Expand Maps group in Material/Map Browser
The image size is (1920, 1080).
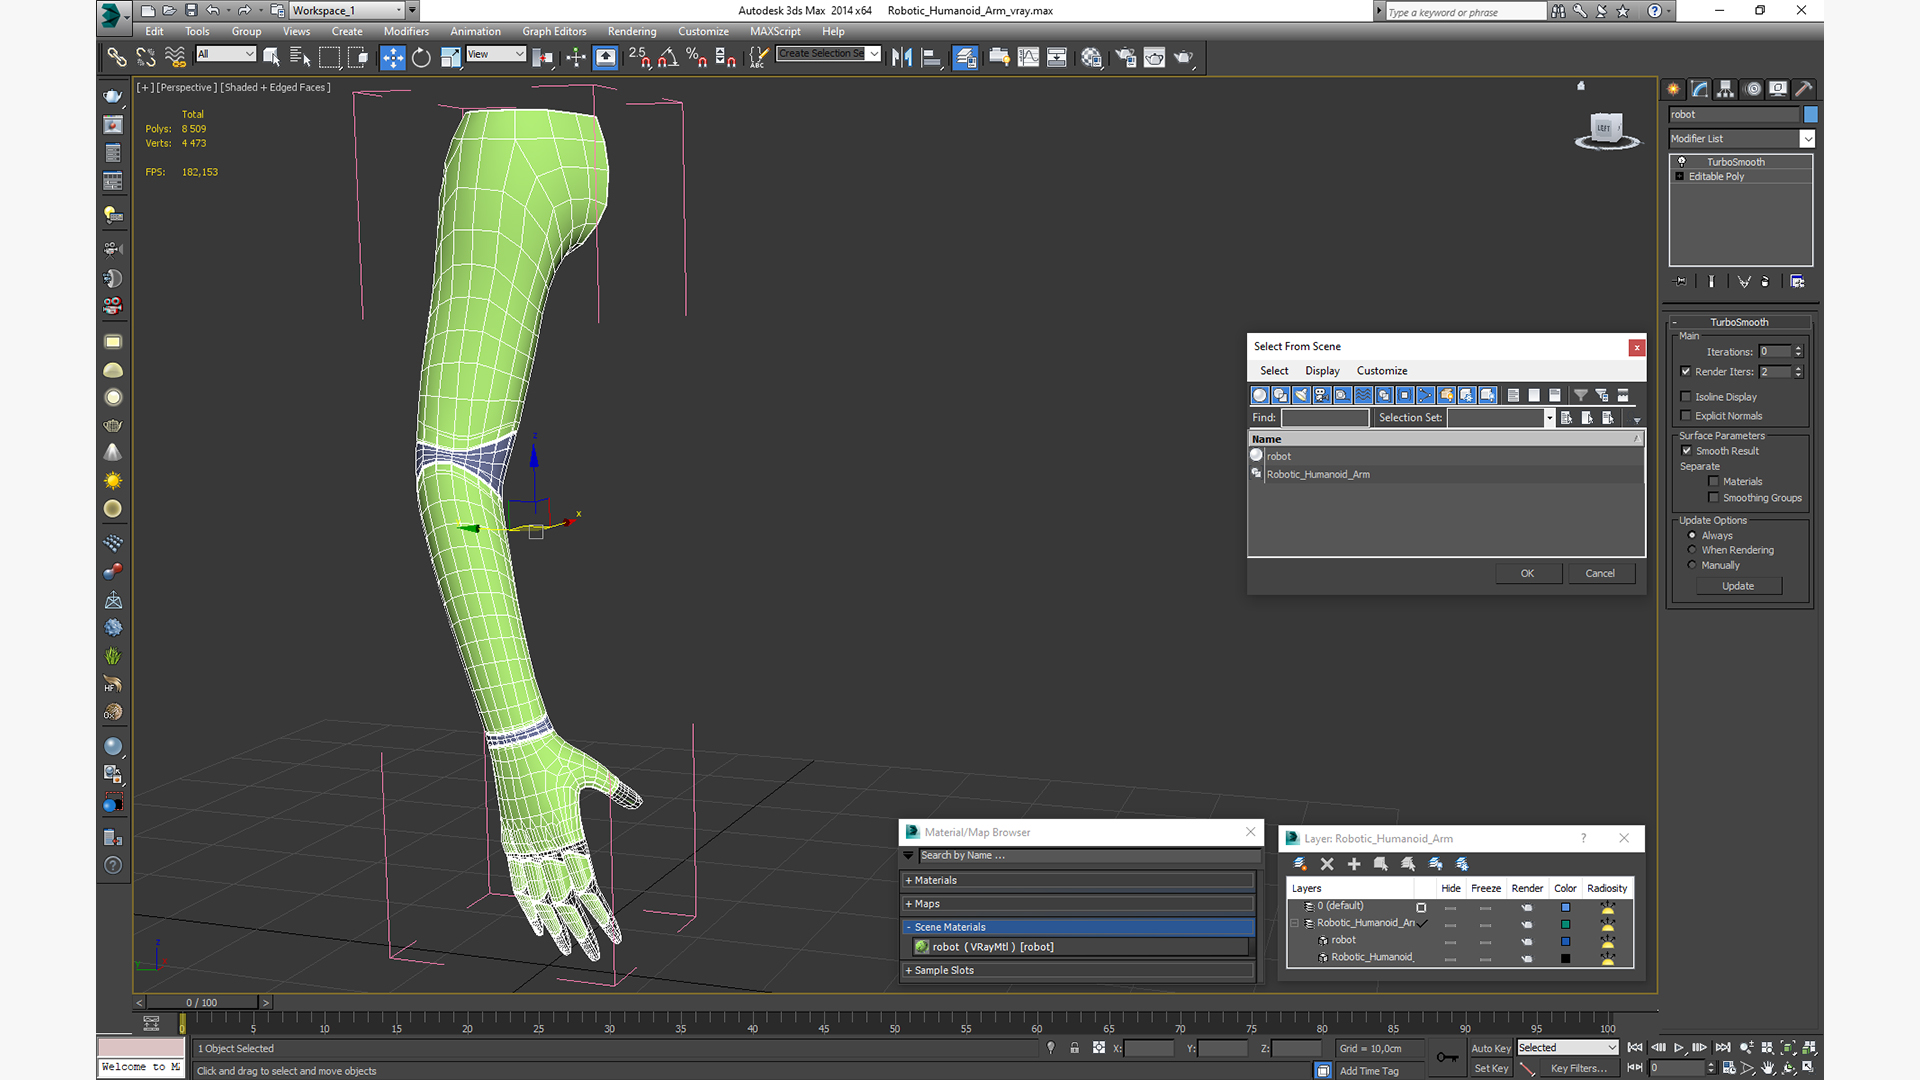point(1077,904)
